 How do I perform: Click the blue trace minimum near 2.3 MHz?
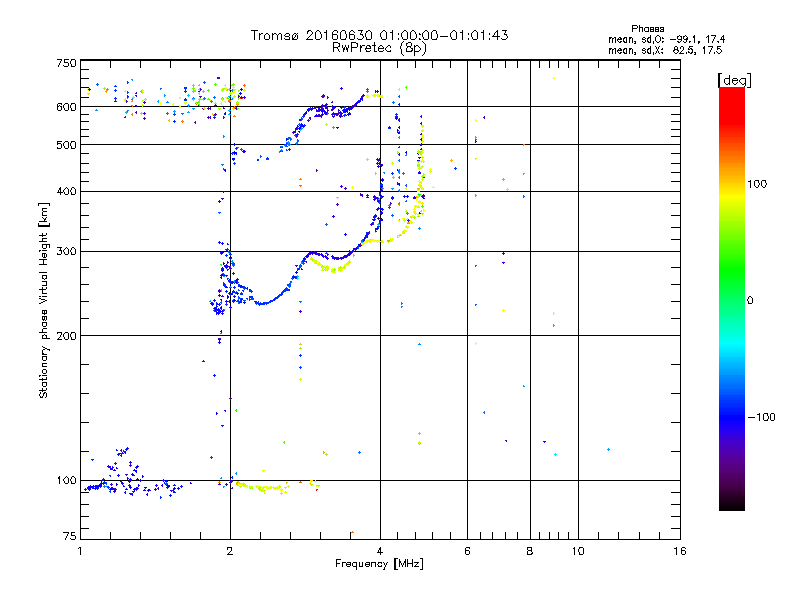[261, 304]
